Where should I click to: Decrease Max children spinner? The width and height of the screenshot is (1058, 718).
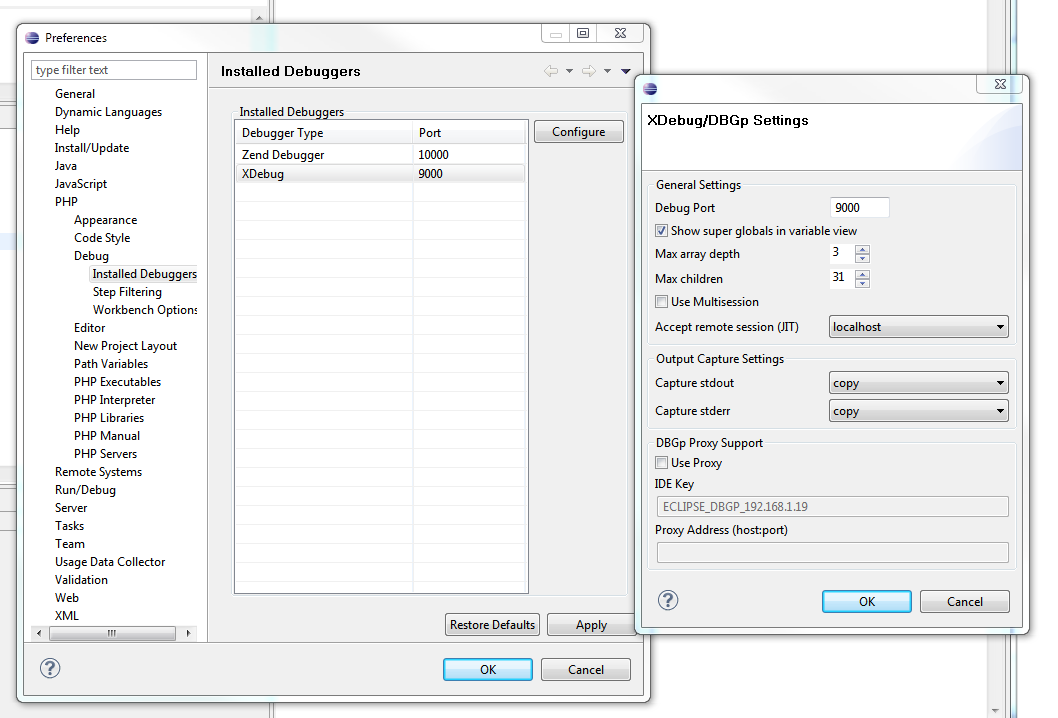(862, 283)
